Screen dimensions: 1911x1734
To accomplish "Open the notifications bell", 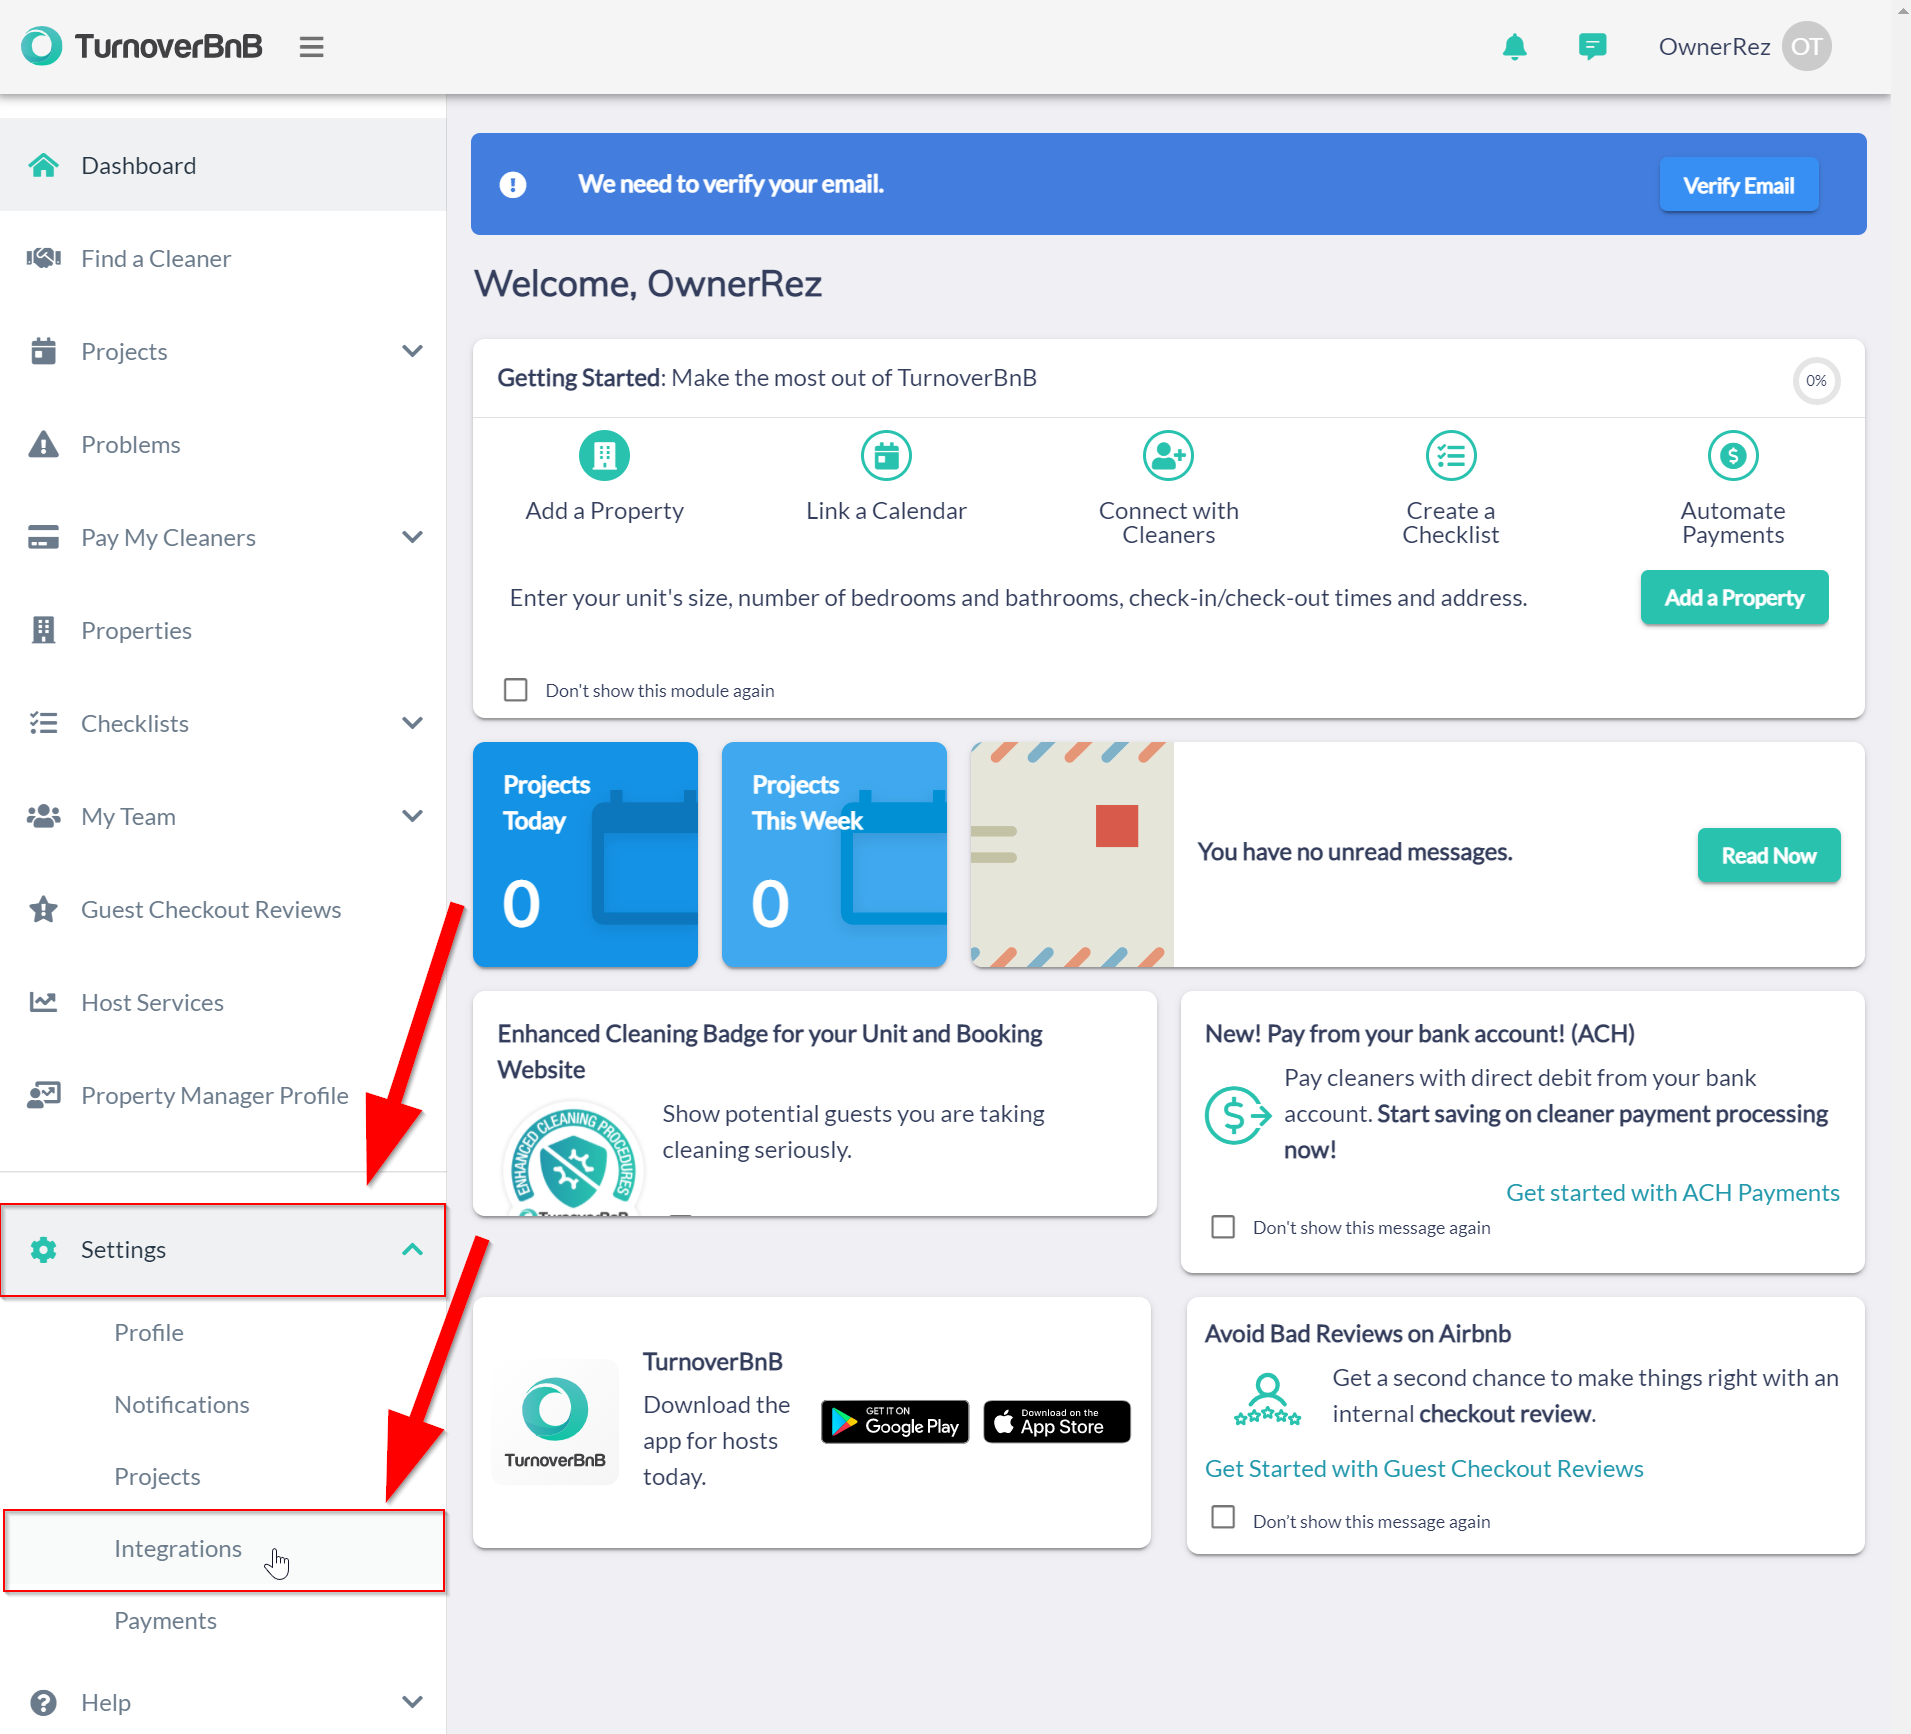I will pos(1515,46).
